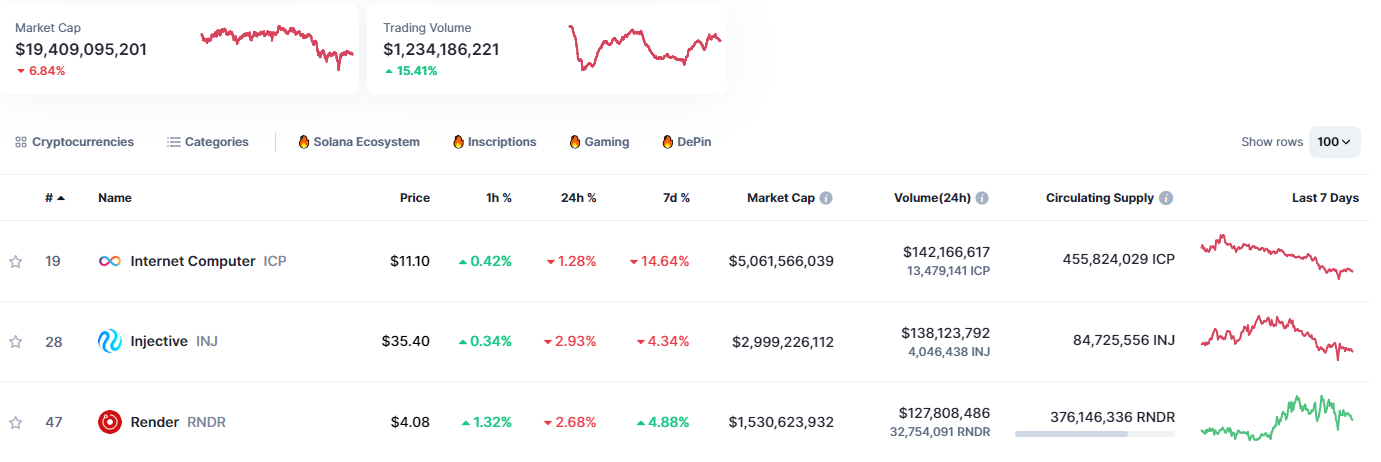Screen dimensions: 1381x462
Task: Switch to the Categories tab
Action: click(208, 142)
